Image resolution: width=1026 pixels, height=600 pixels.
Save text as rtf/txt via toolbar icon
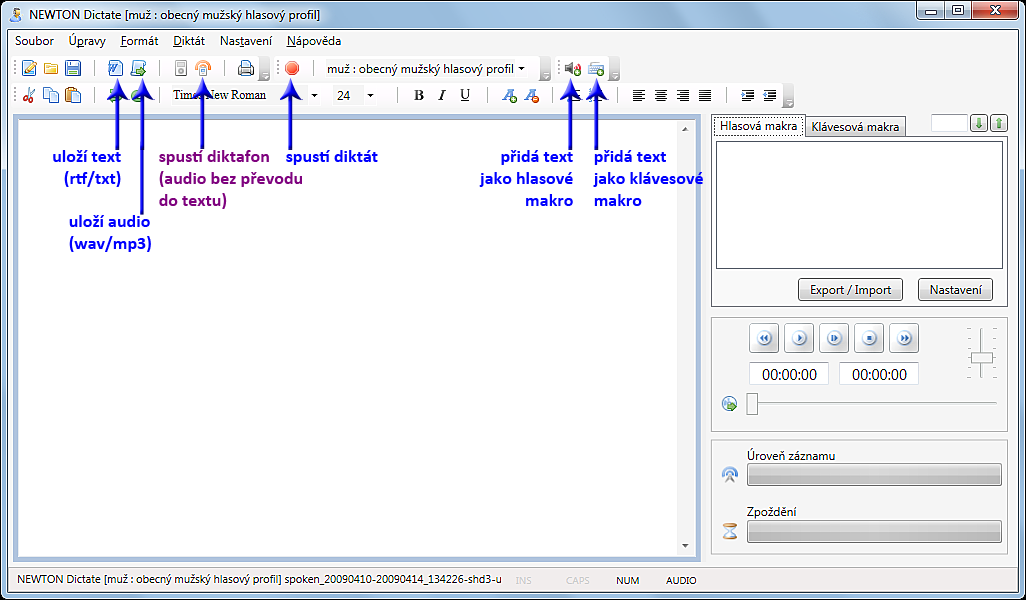(x=115, y=68)
